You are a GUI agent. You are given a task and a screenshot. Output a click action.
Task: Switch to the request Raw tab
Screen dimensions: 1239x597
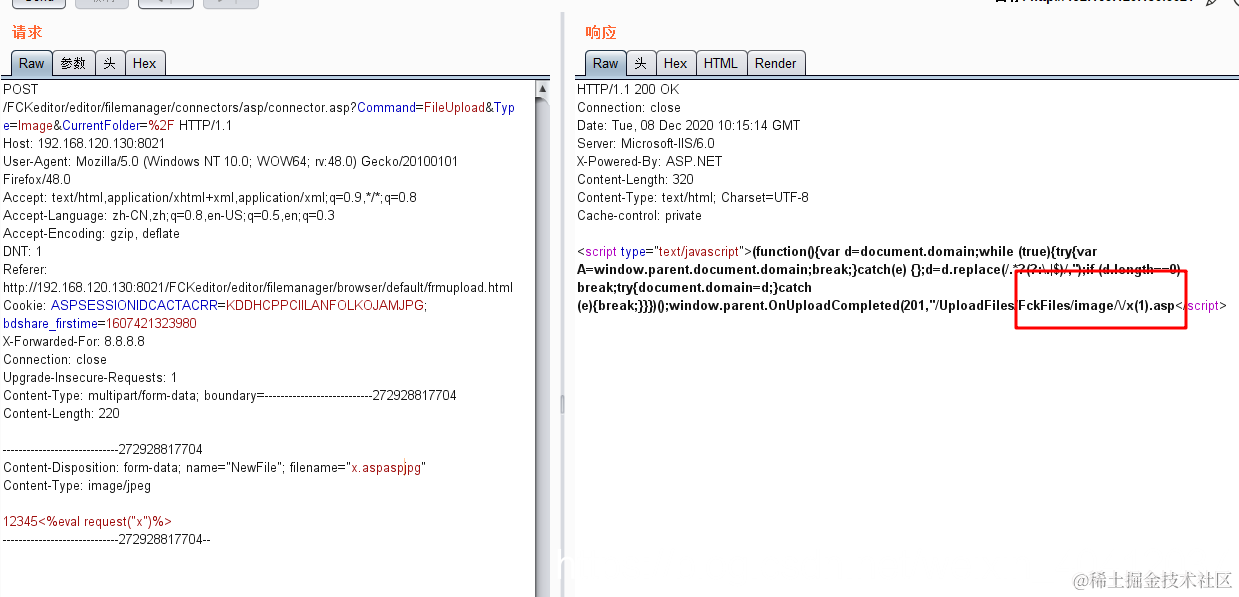click(x=32, y=63)
